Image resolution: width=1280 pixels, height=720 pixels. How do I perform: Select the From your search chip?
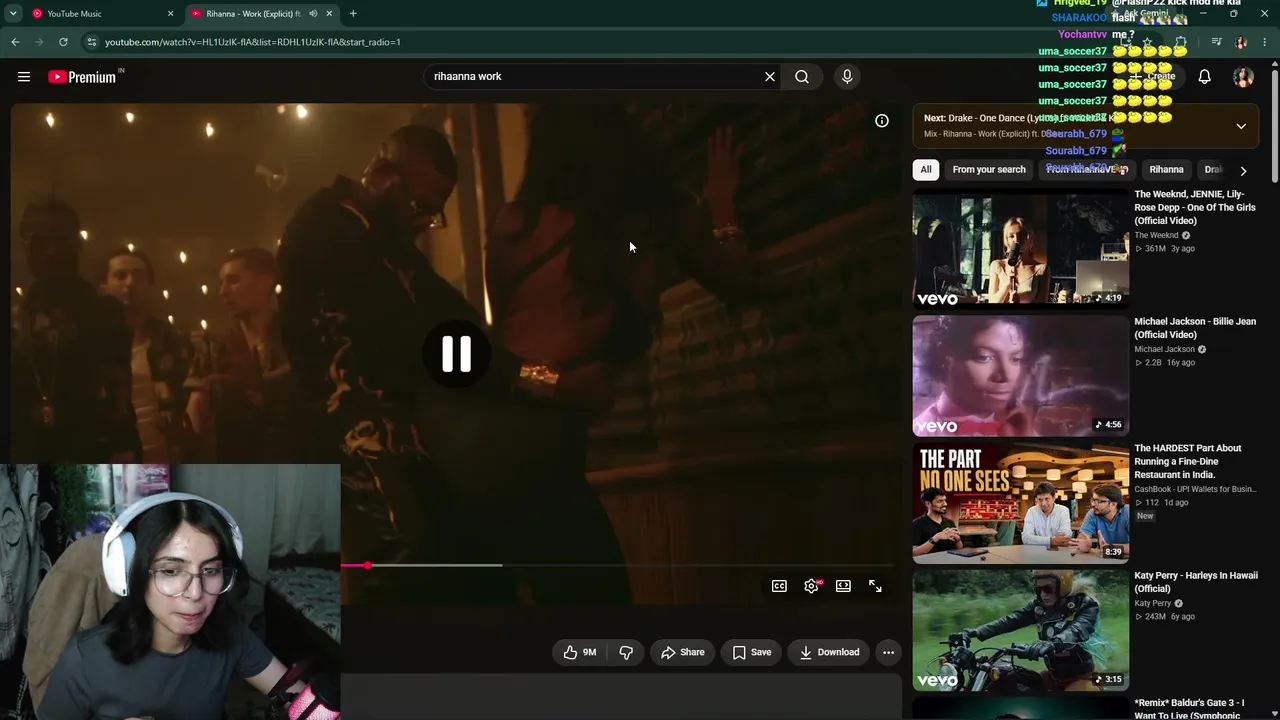[x=989, y=170]
